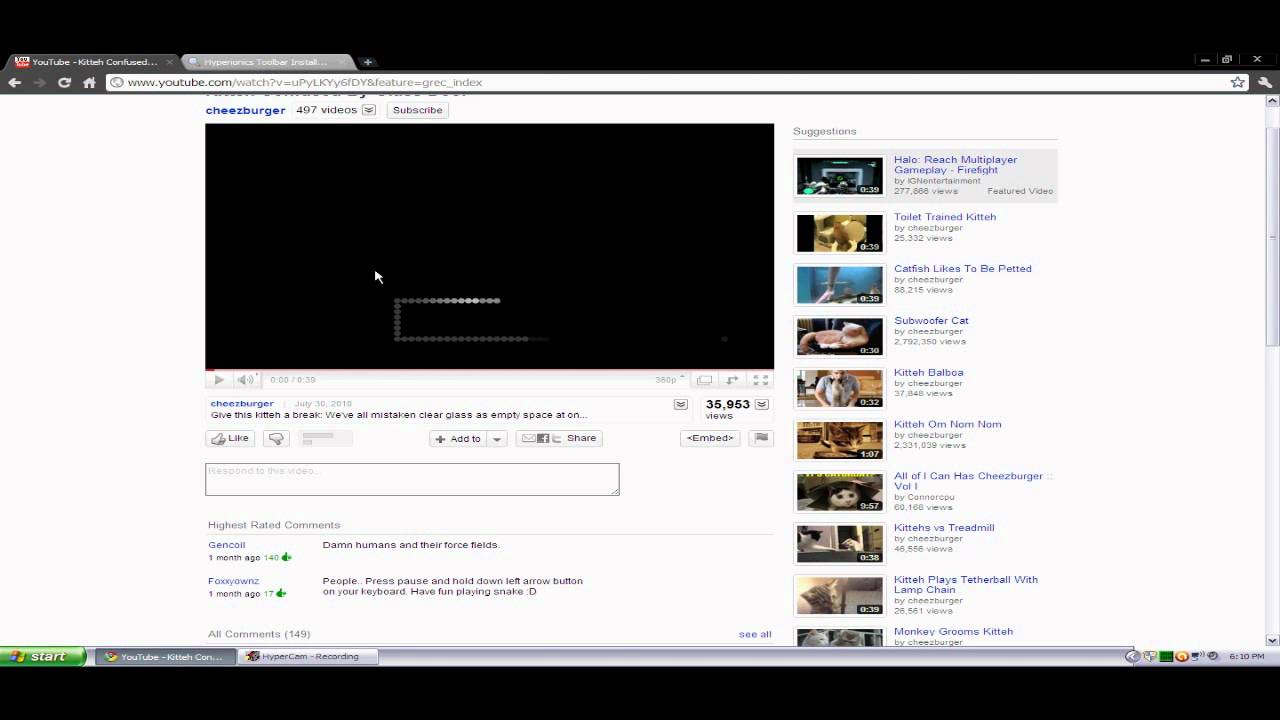Click the browser back arrow
This screenshot has height=720, width=1280.
point(14,83)
